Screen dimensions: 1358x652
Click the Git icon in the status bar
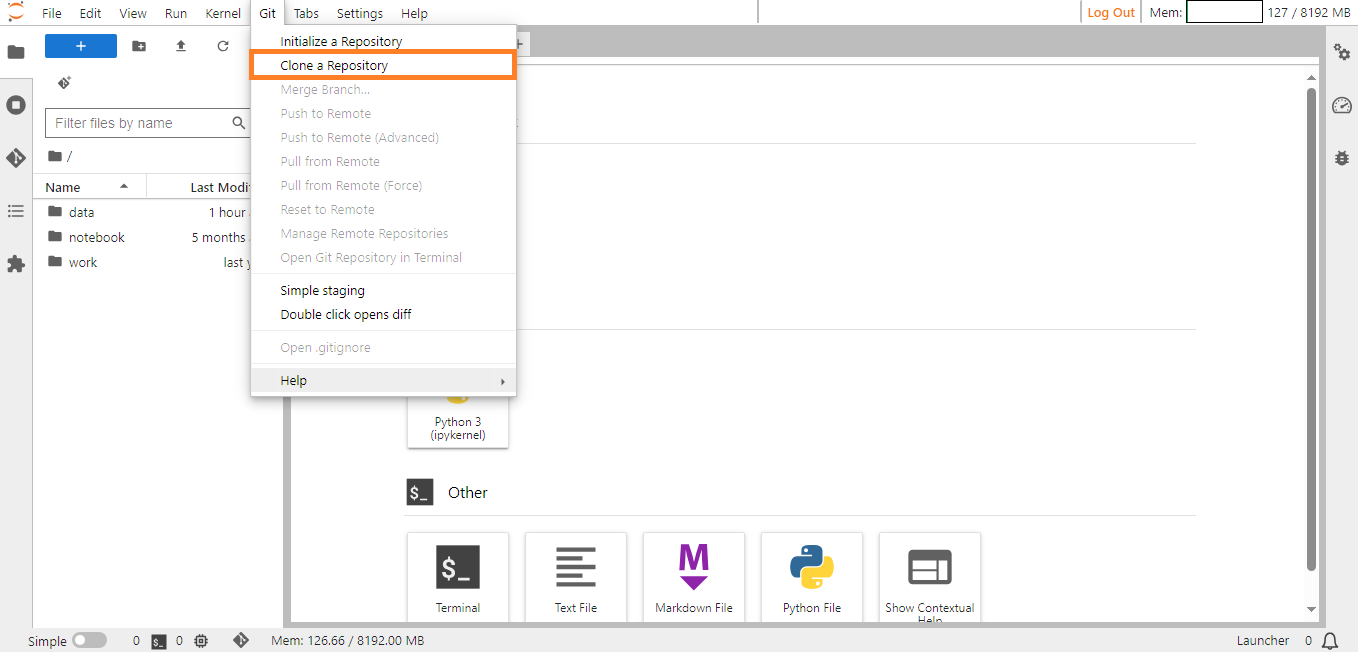click(x=240, y=640)
